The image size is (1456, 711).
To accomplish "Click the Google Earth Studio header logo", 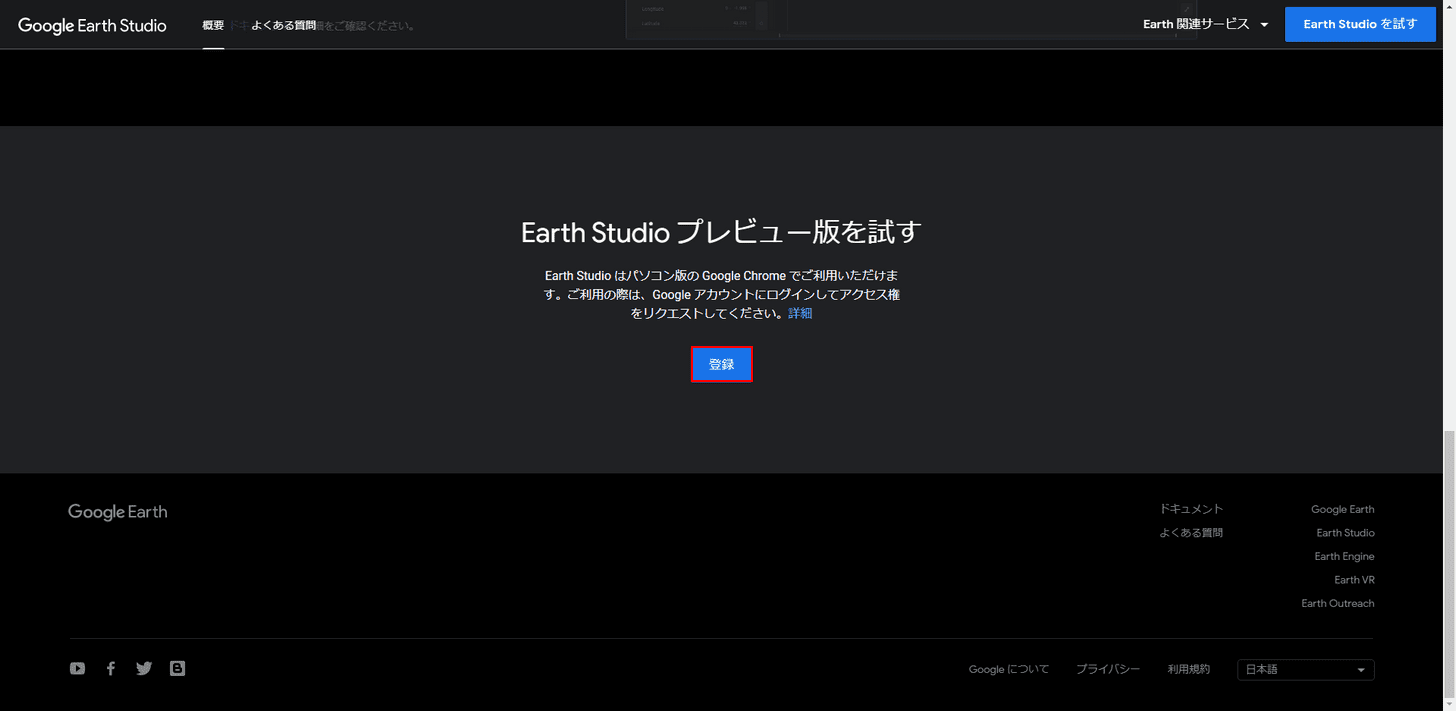I will pyautogui.click(x=92, y=25).
